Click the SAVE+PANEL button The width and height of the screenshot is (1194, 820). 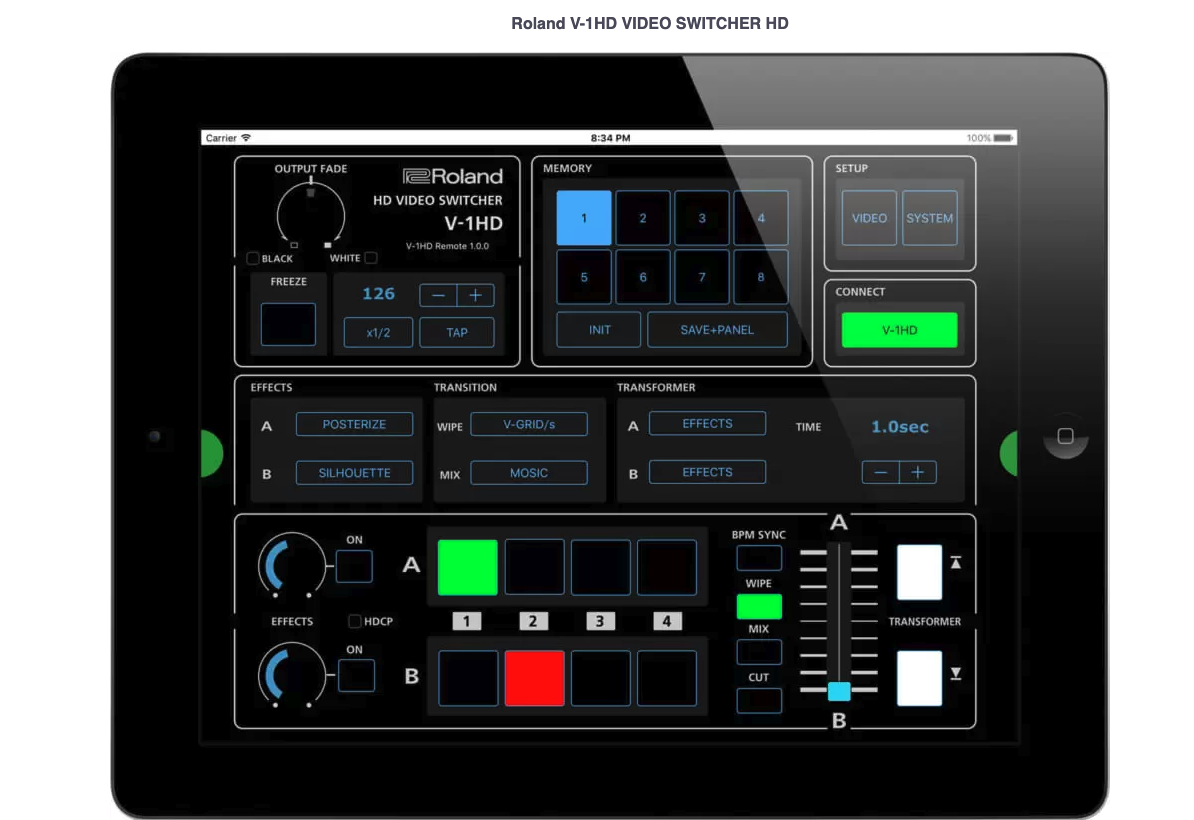pyautogui.click(x=717, y=330)
